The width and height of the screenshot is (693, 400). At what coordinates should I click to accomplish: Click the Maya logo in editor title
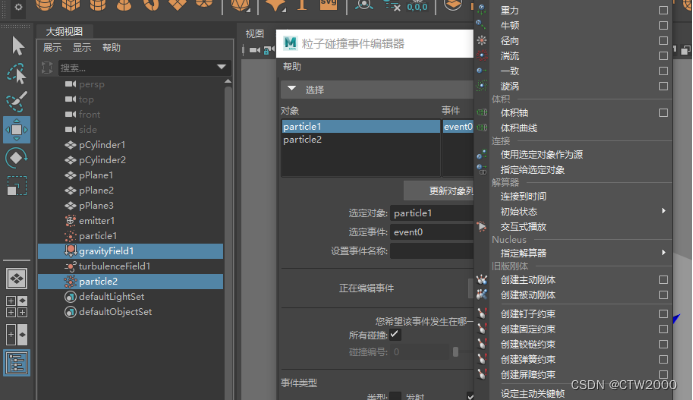pyautogui.click(x=290, y=43)
